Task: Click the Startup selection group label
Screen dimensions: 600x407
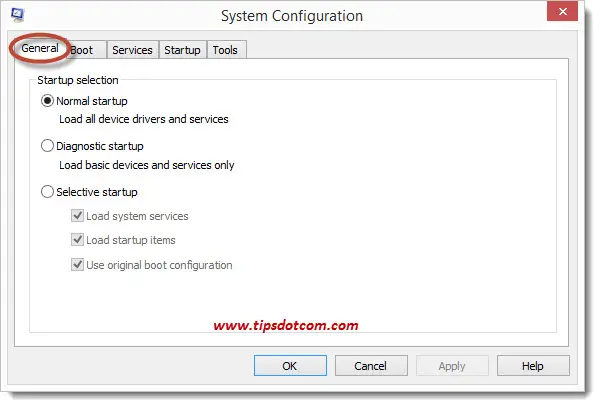Action: click(x=78, y=80)
